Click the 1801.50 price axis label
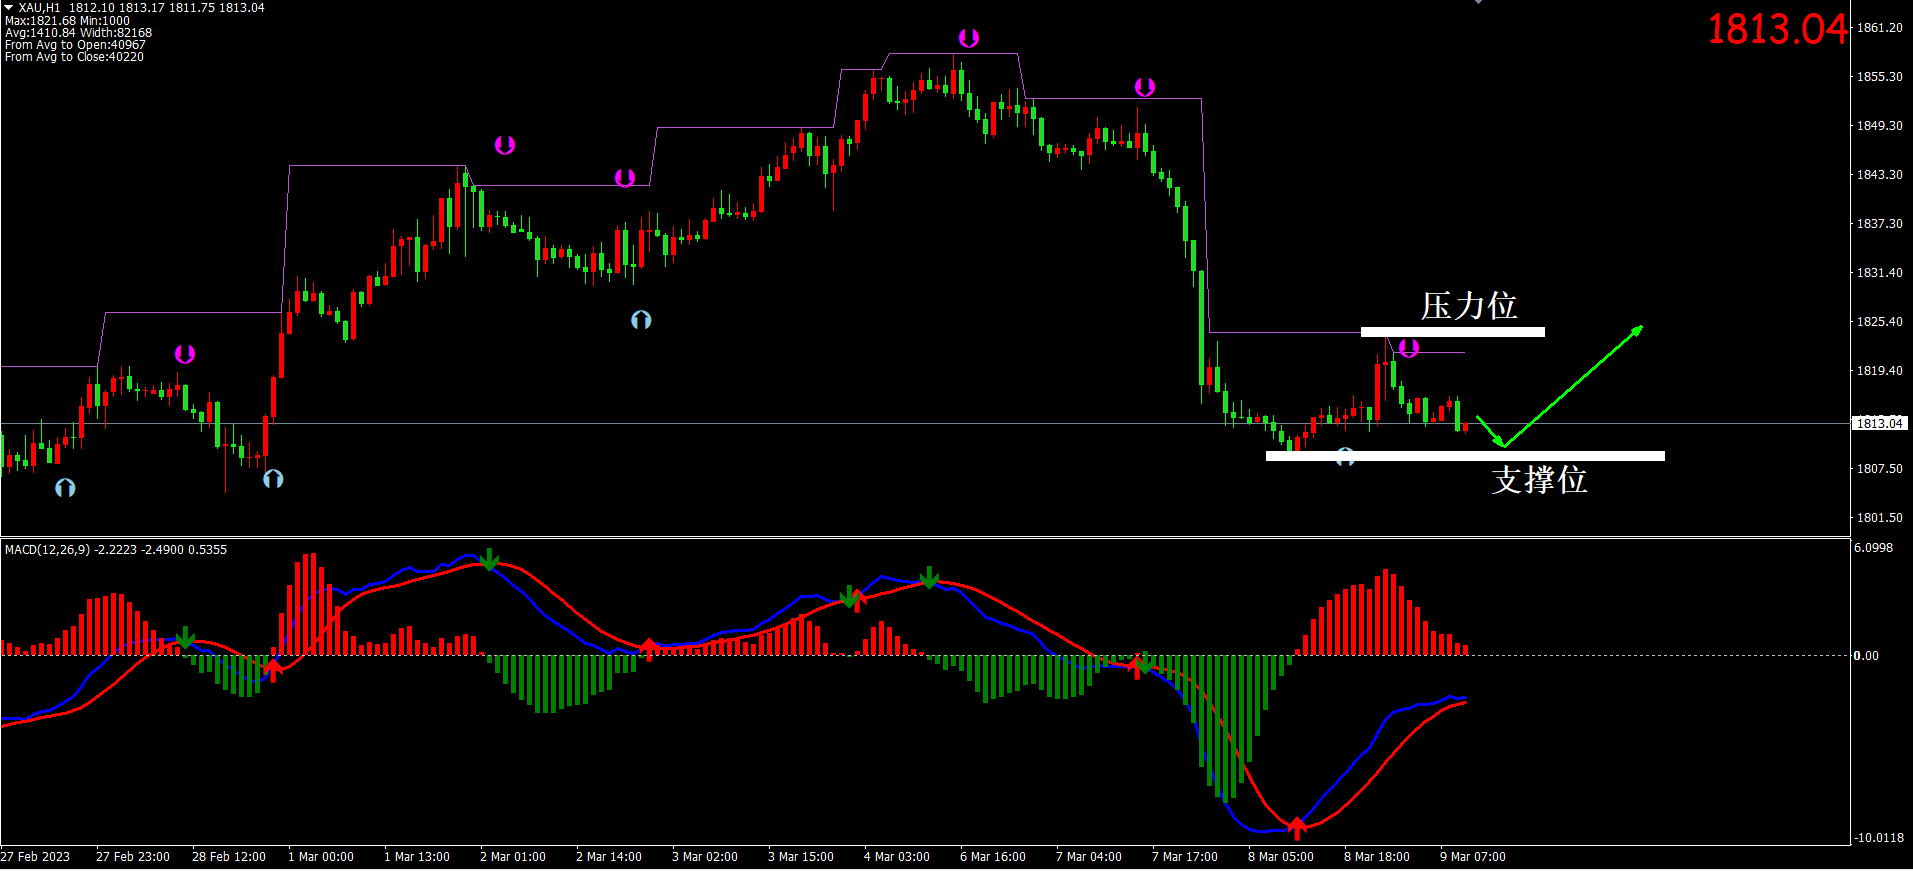The width and height of the screenshot is (1913, 871). tap(1879, 518)
